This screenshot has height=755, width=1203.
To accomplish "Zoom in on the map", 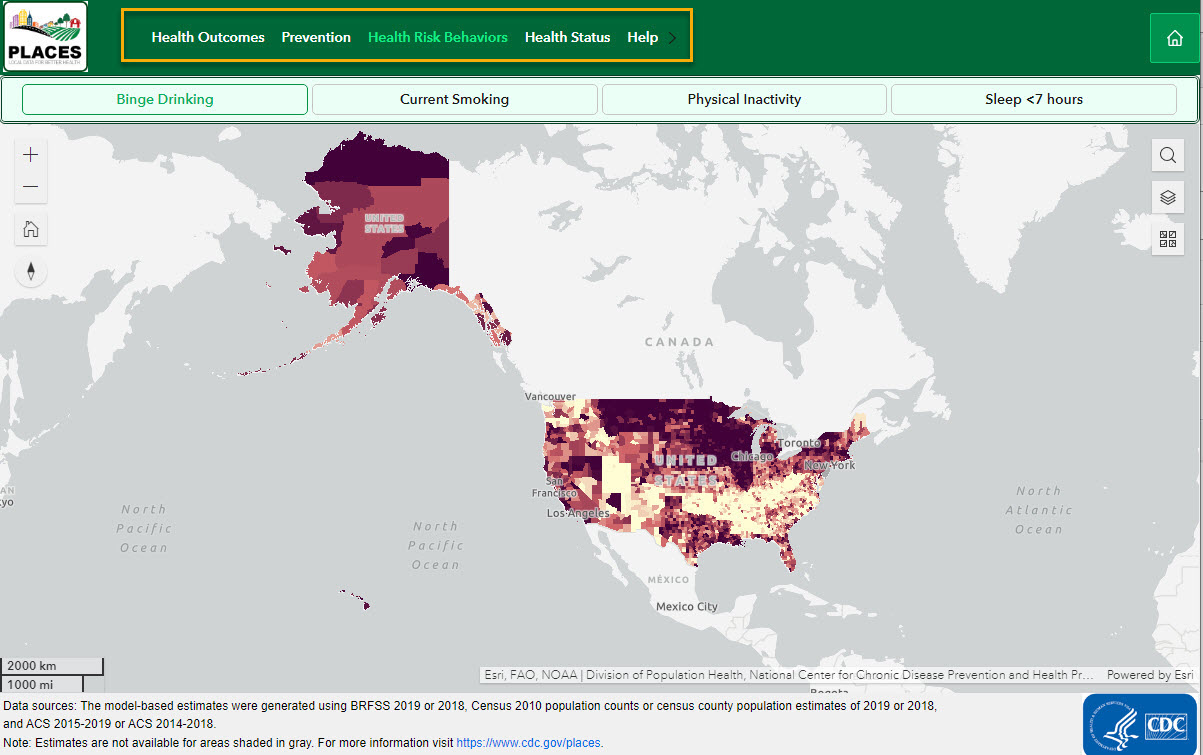I will (30, 154).
